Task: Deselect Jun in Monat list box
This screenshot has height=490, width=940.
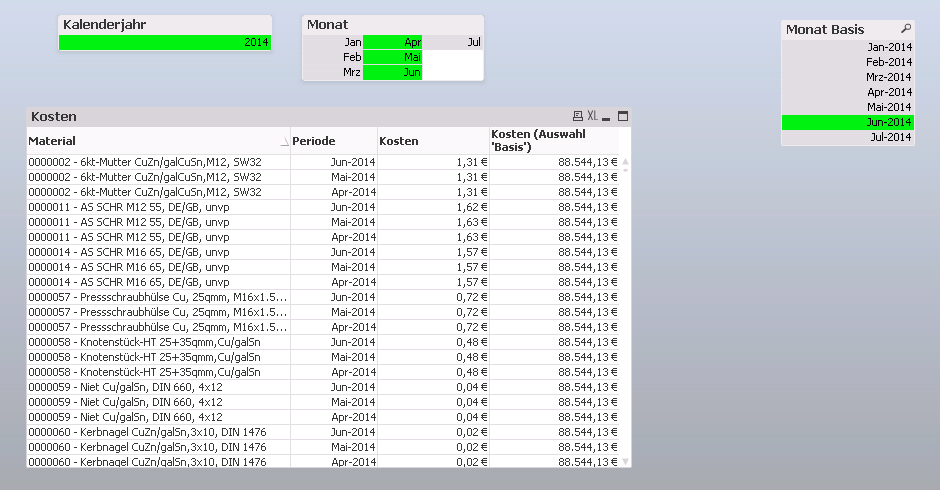Action: (x=393, y=72)
